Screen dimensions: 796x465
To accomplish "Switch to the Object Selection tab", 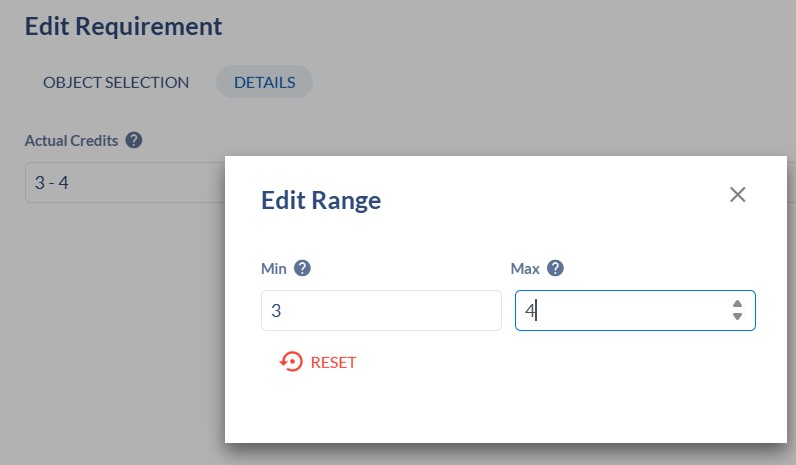I will tap(116, 82).
